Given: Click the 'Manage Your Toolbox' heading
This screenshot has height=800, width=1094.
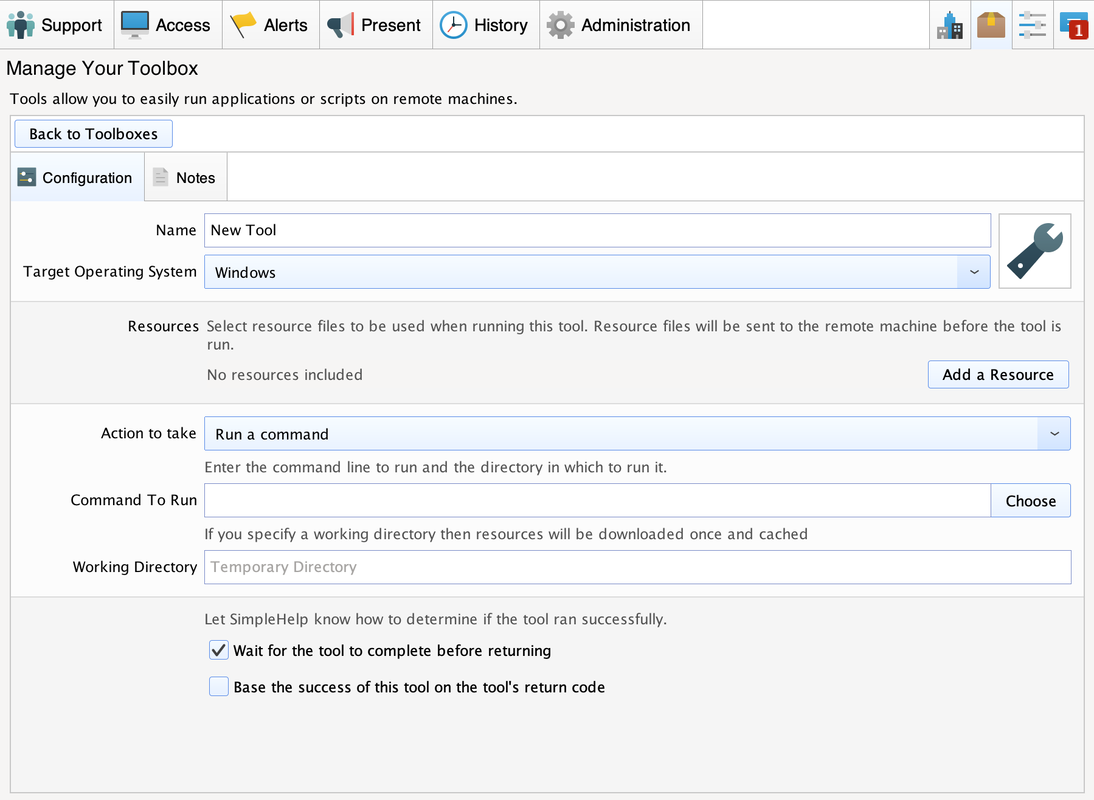Looking at the screenshot, I should point(102,68).
